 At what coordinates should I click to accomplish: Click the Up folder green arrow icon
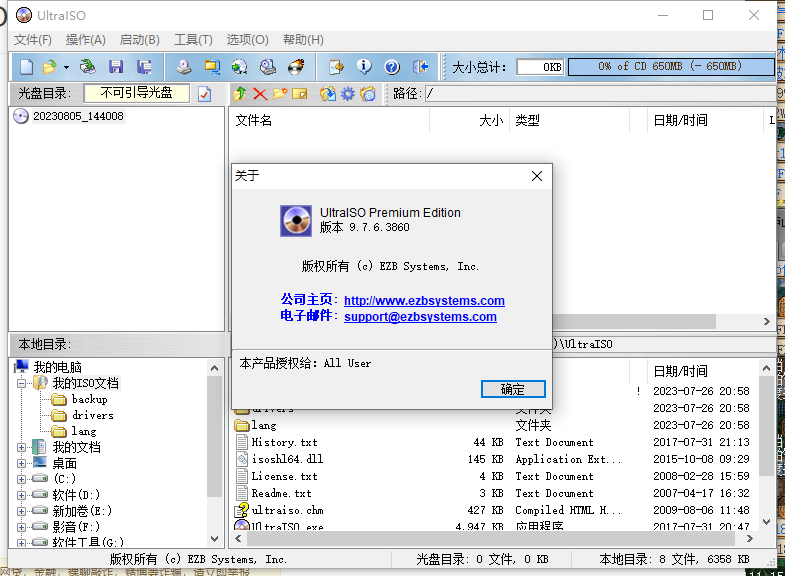coord(240,94)
